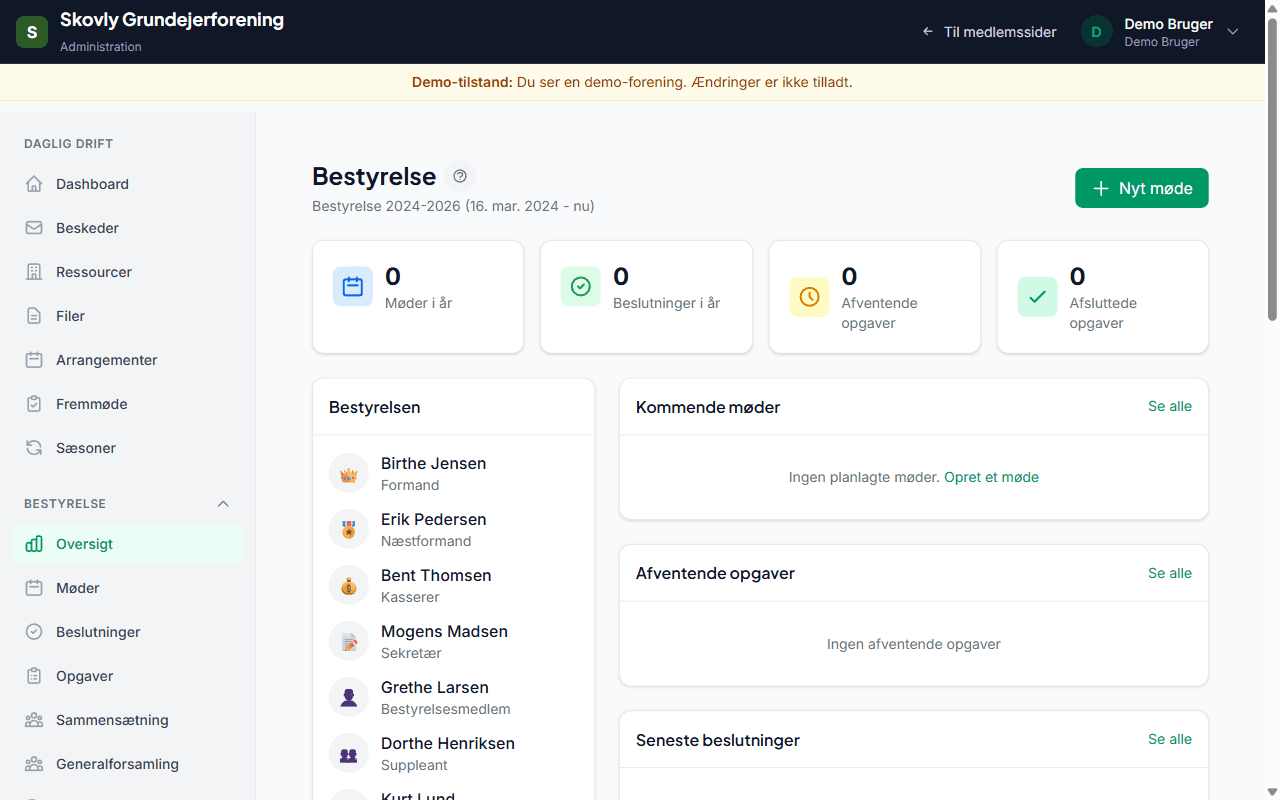Viewport: 1280px width, 800px height.
Task: Click the Opret et møde link
Action: [992, 477]
